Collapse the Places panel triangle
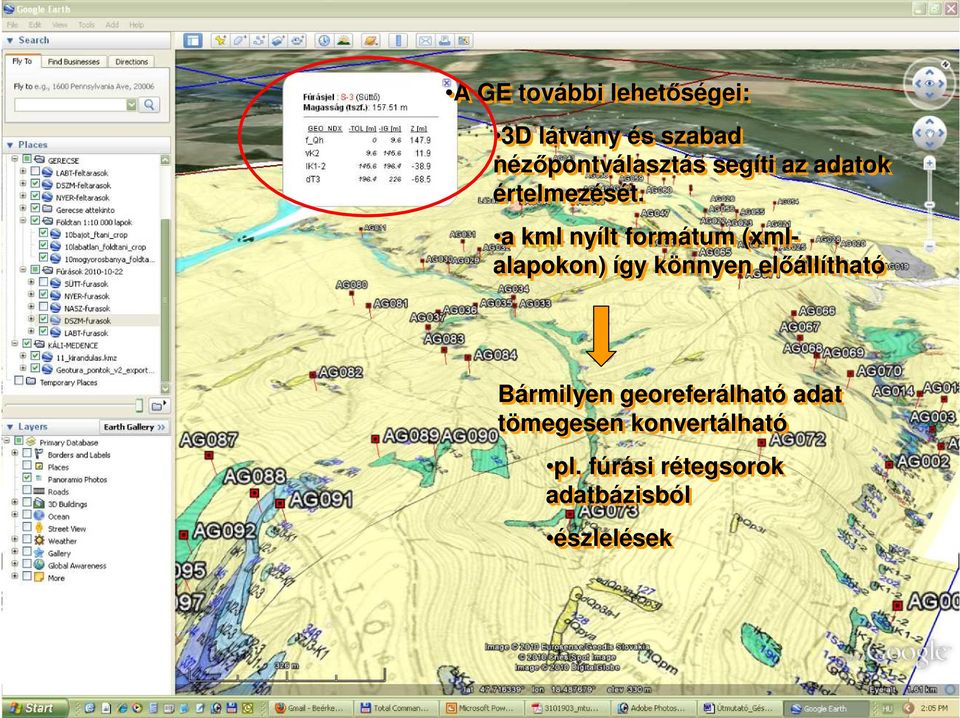 [x=10, y=145]
